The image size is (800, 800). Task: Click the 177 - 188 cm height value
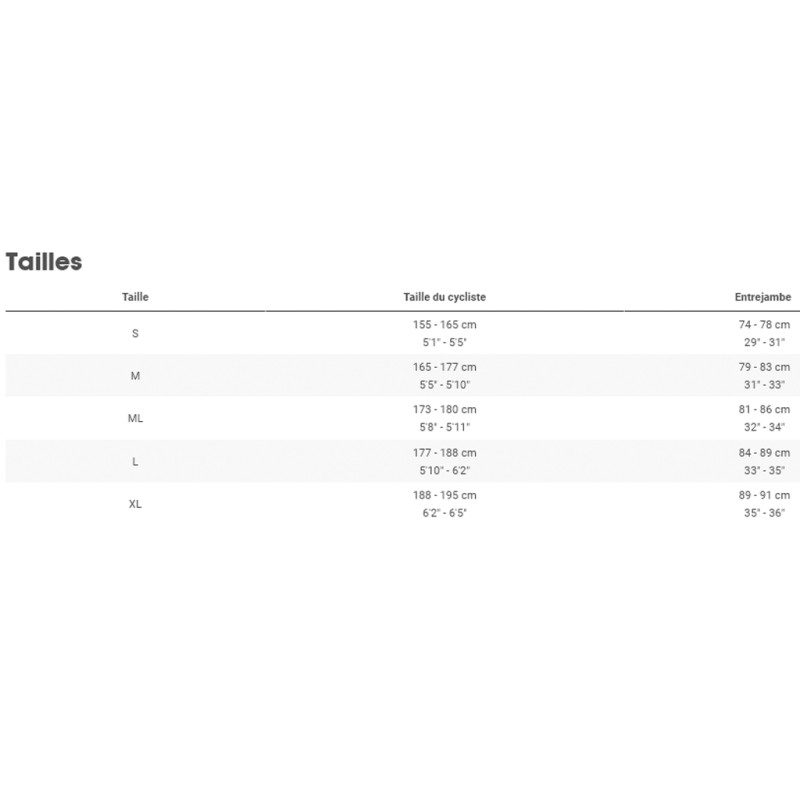point(445,453)
